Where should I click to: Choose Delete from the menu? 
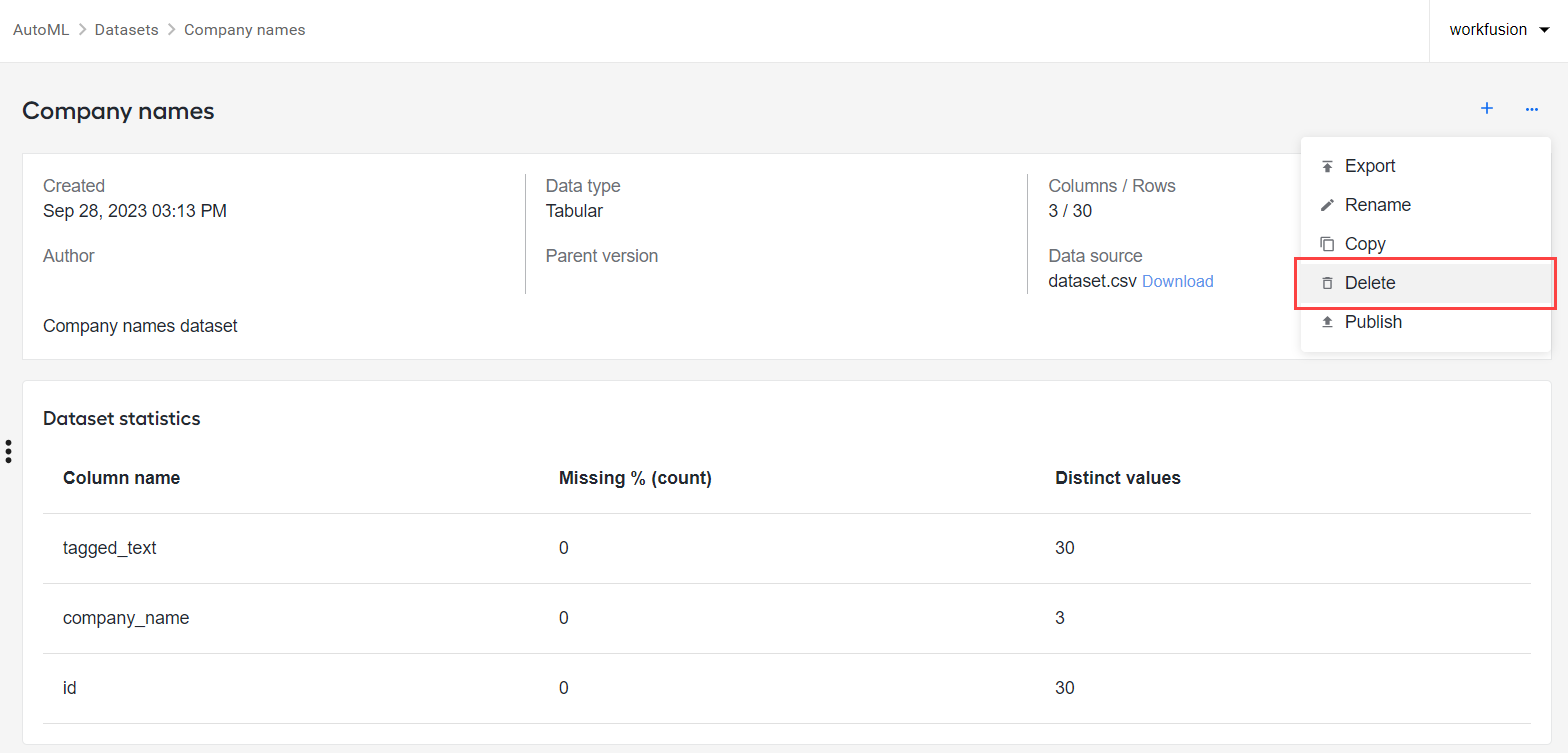[x=1426, y=283]
